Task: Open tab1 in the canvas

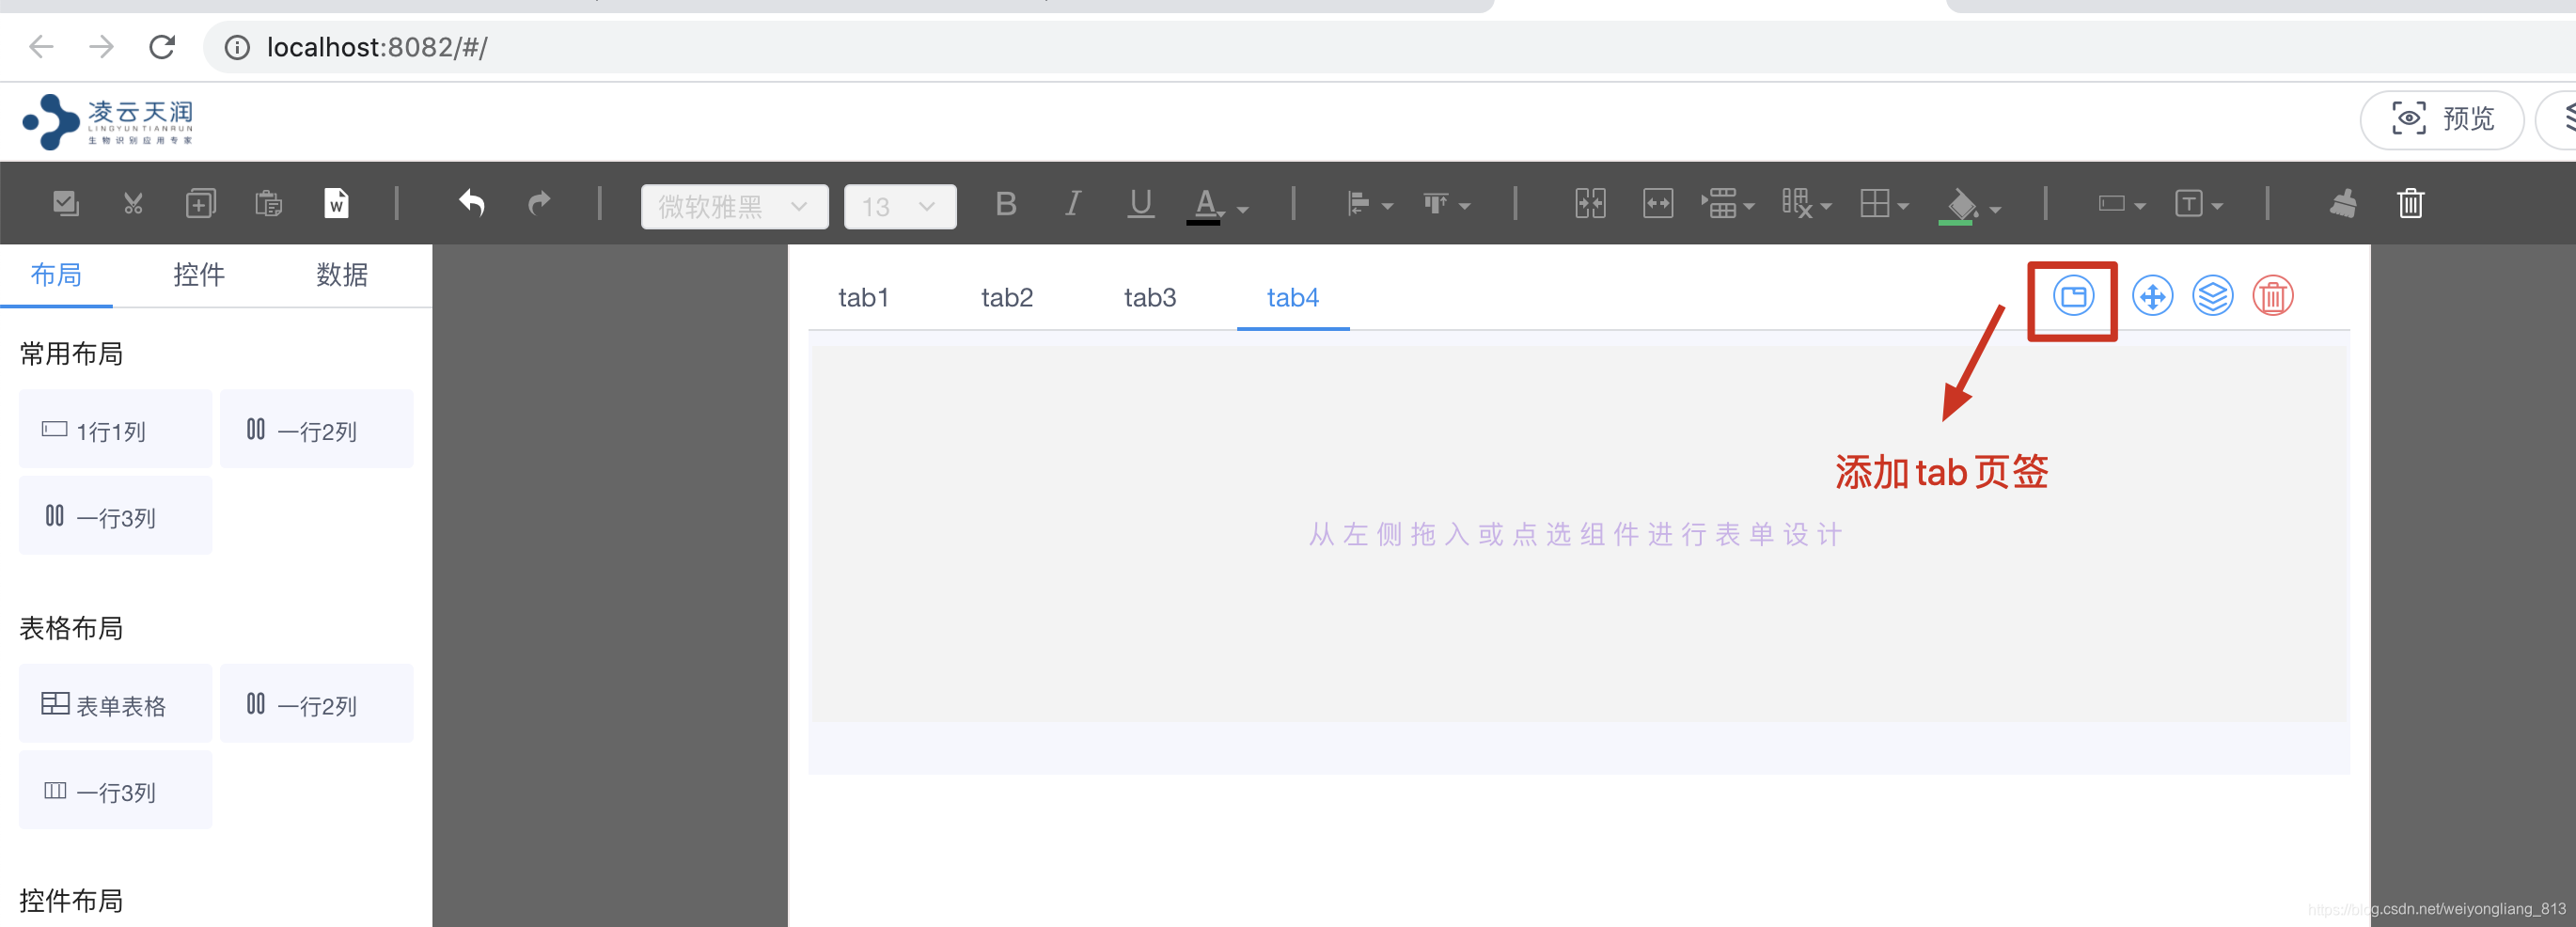Action: pyautogui.click(x=863, y=298)
